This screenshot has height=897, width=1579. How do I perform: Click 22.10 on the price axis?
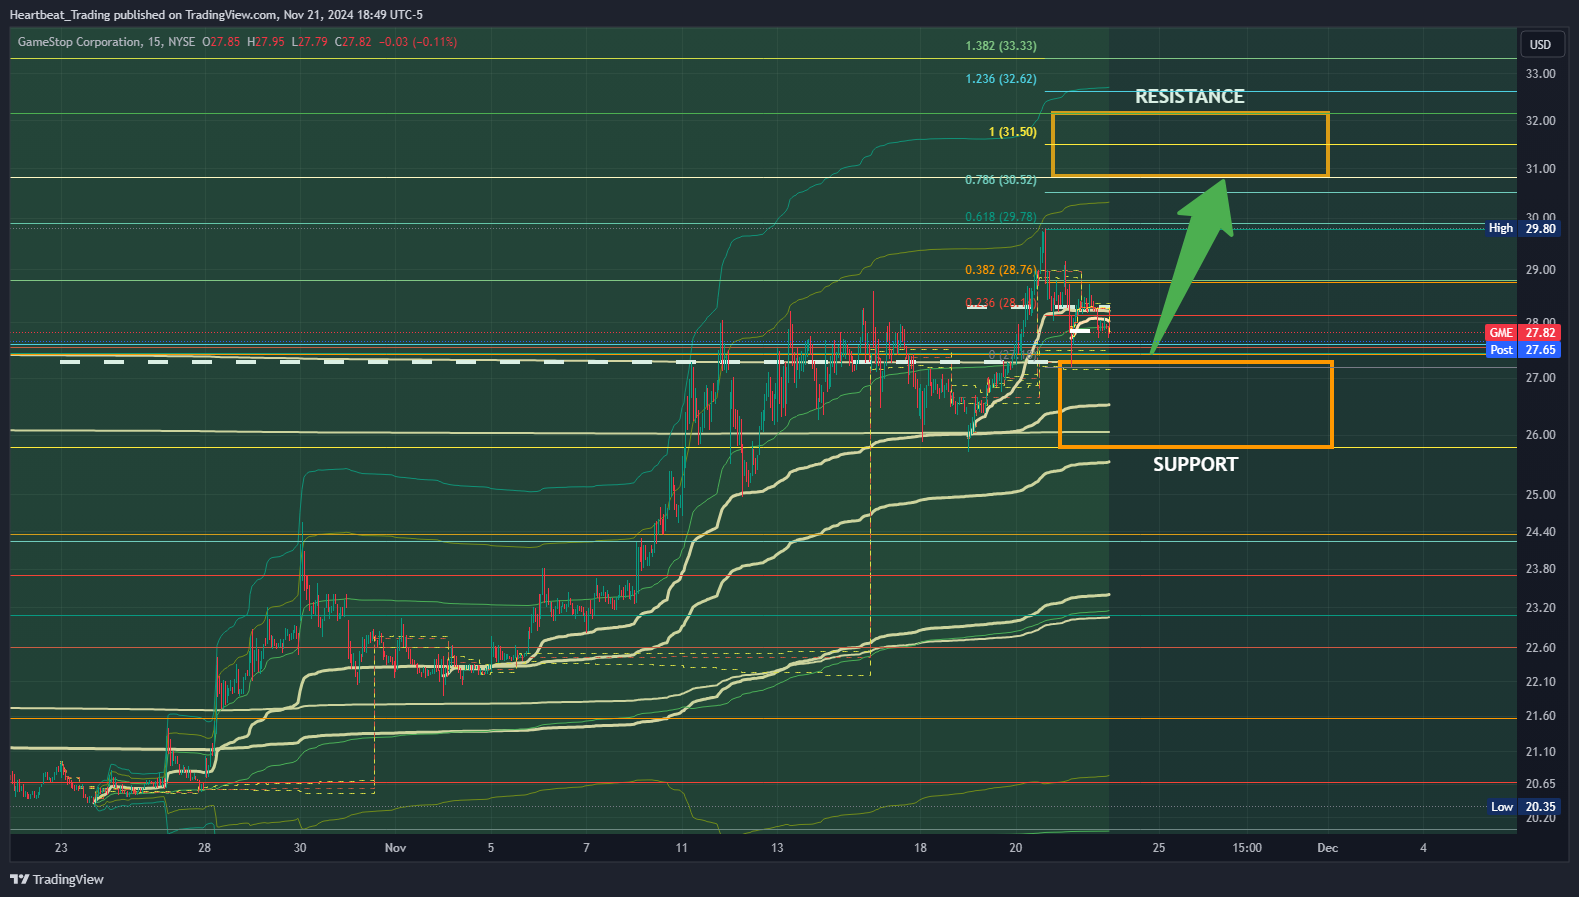[x=1540, y=682]
